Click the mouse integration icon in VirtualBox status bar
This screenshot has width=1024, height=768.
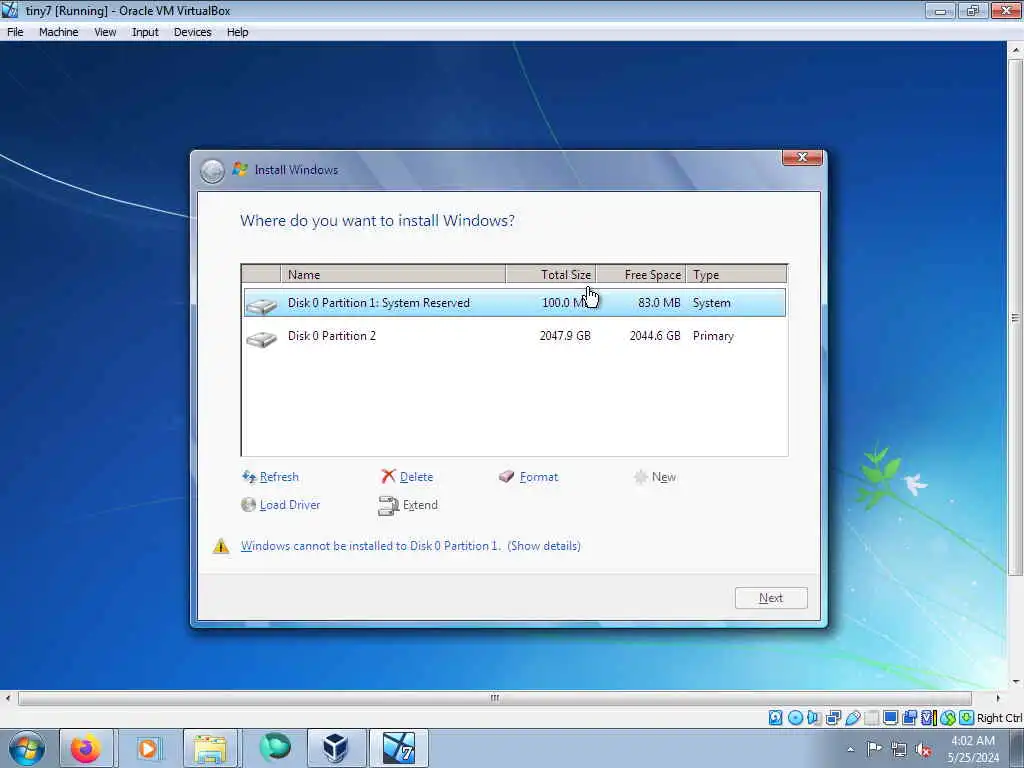pos(948,718)
